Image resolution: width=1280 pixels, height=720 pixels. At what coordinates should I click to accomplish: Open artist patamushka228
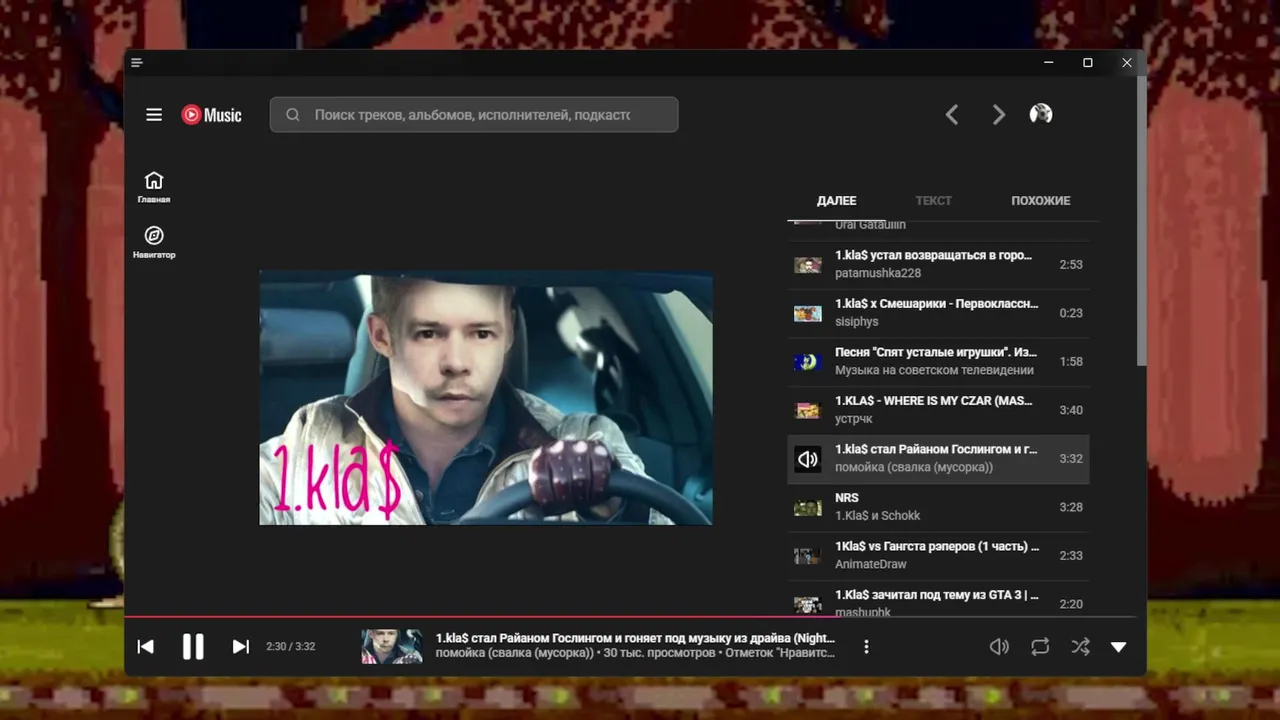(x=878, y=273)
